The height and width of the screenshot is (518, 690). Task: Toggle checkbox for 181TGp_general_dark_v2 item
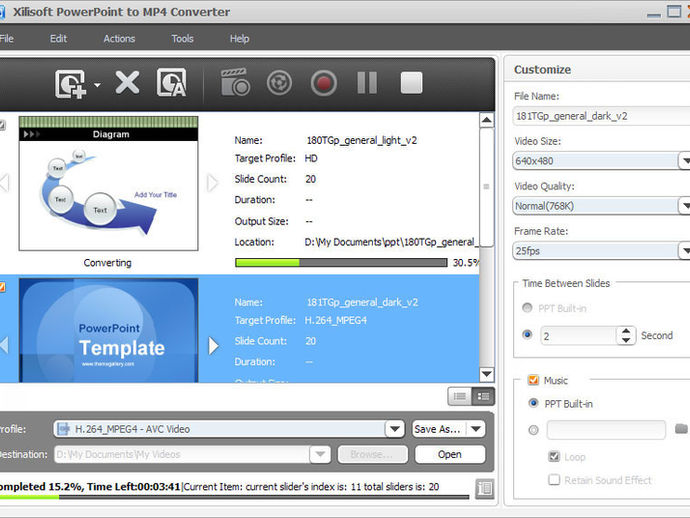pyautogui.click(x=2, y=287)
